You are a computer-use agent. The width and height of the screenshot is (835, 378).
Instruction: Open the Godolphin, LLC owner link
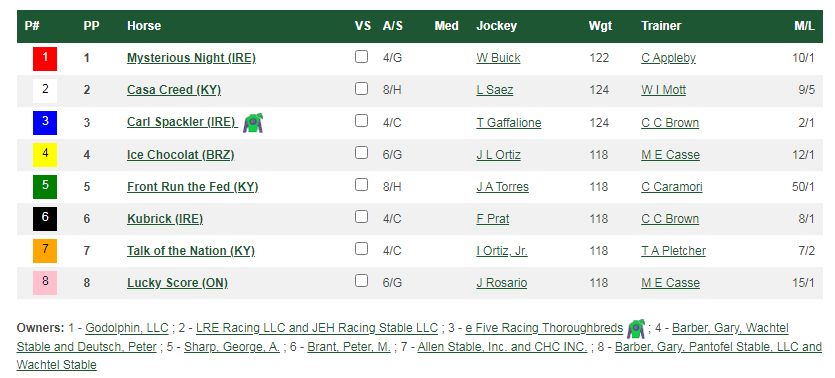(x=127, y=328)
